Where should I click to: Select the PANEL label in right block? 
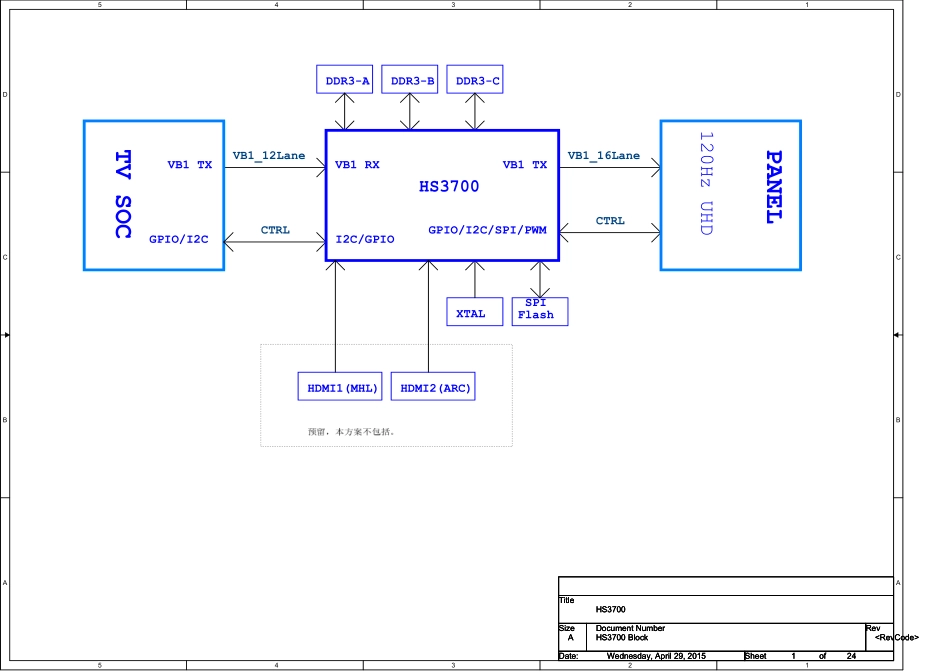(773, 187)
